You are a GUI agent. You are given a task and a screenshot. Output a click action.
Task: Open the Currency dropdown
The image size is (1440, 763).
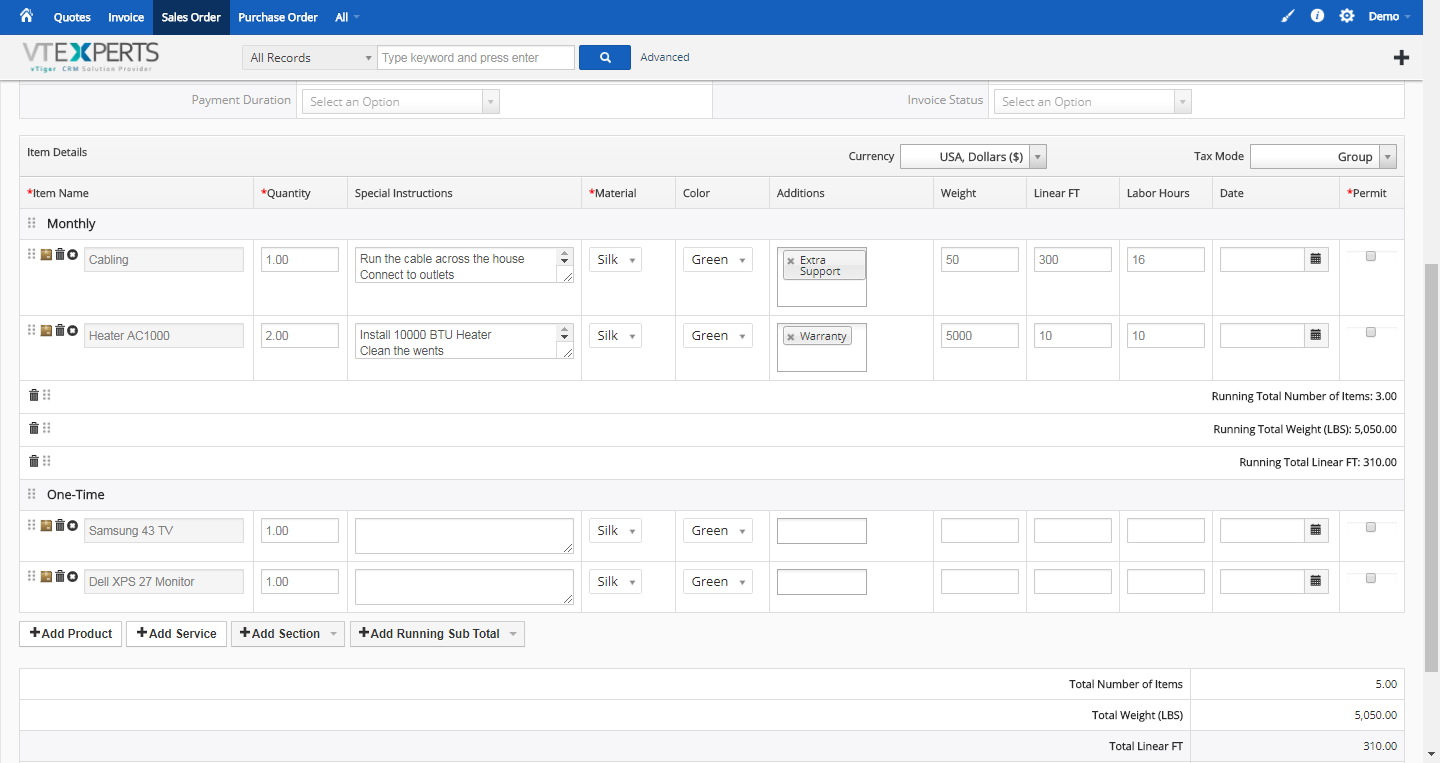(x=1037, y=156)
